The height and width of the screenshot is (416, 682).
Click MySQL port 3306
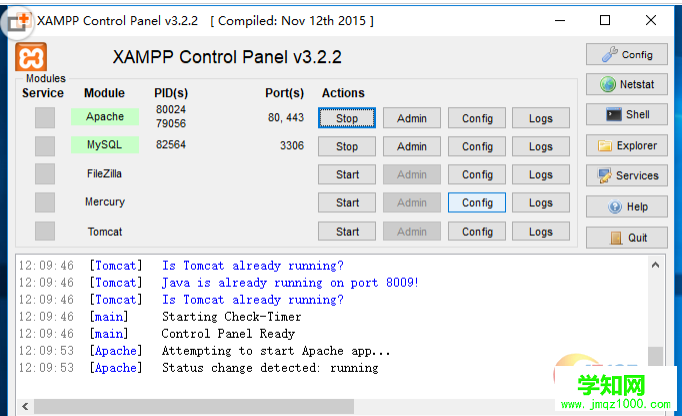point(292,145)
